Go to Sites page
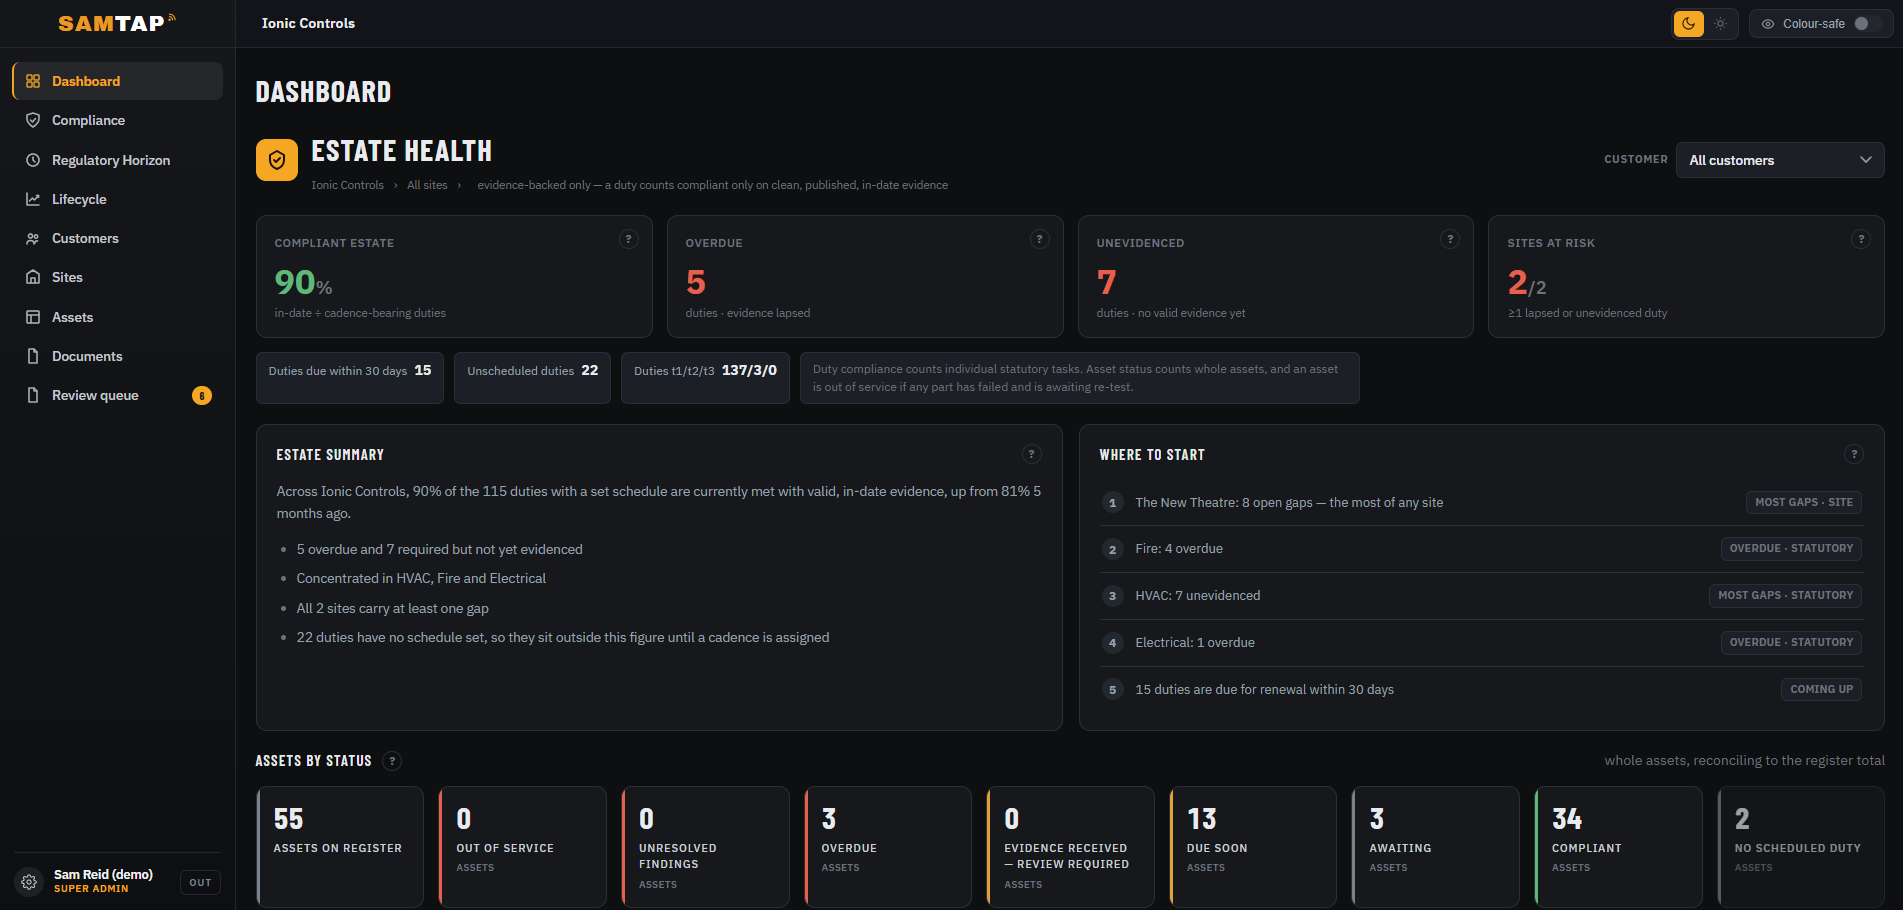This screenshot has height=910, width=1903. click(117, 277)
